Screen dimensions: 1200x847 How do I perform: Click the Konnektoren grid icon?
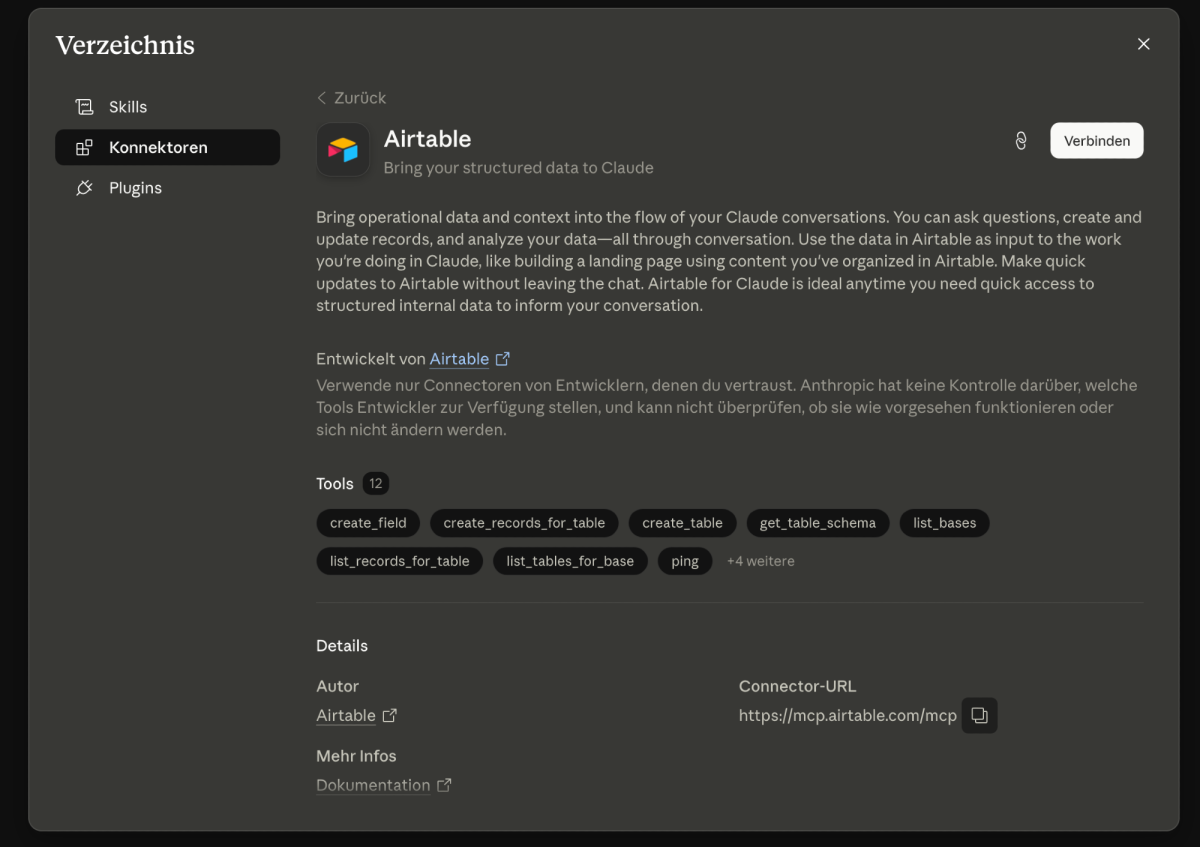pyautogui.click(x=85, y=147)
